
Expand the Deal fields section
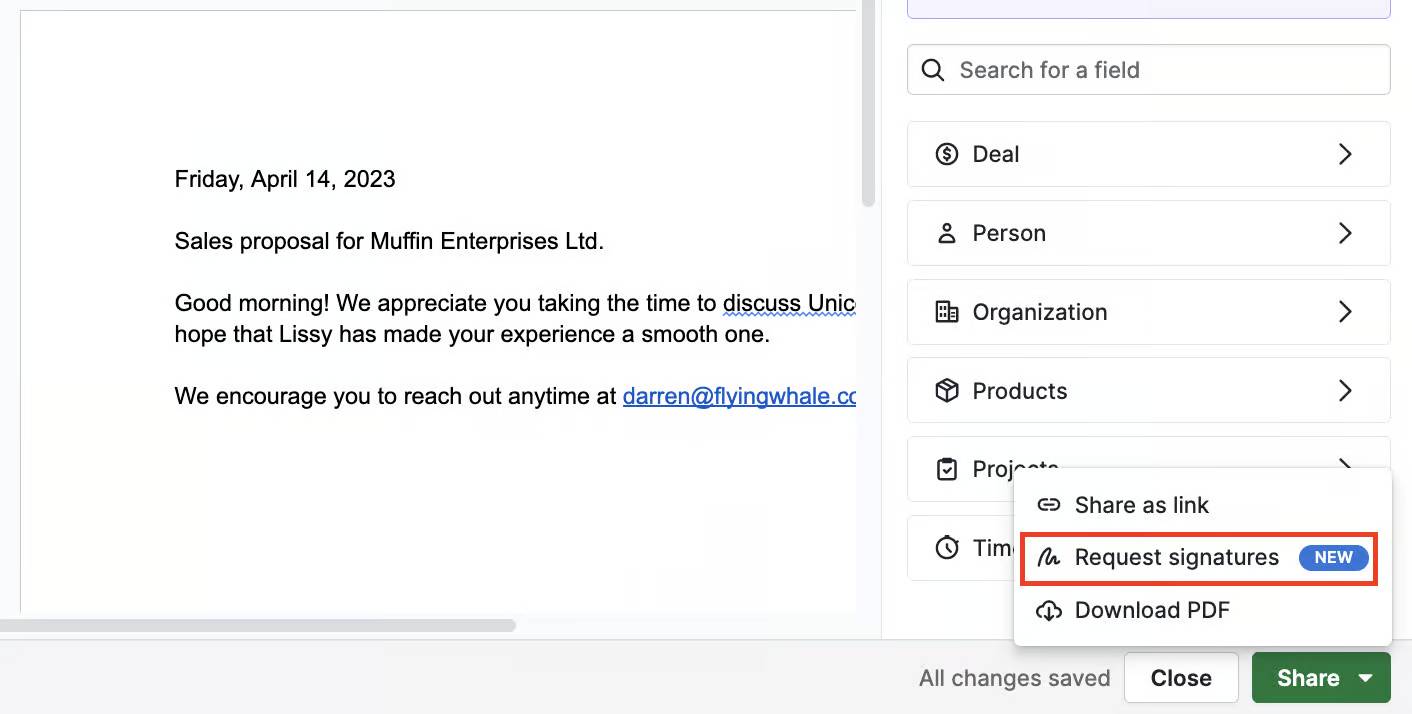tap(1345, 154)
